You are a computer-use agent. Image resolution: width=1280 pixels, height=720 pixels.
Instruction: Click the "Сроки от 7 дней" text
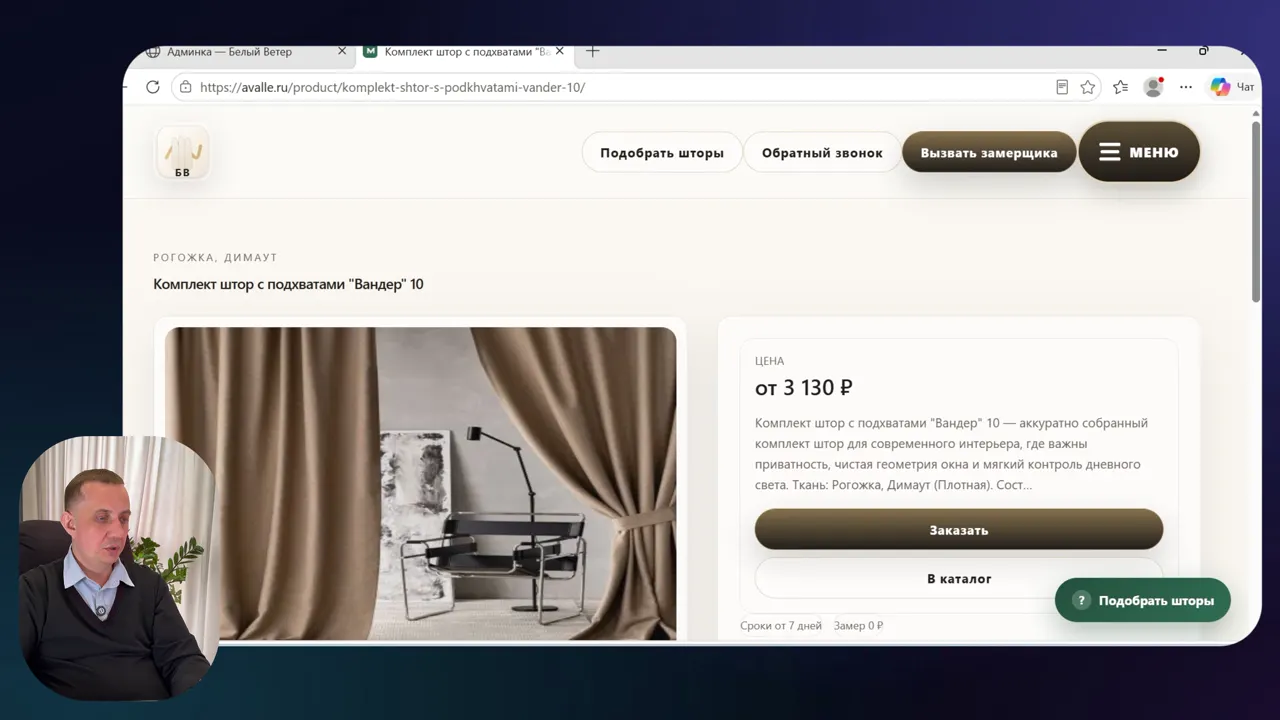[x=781, y=626]
